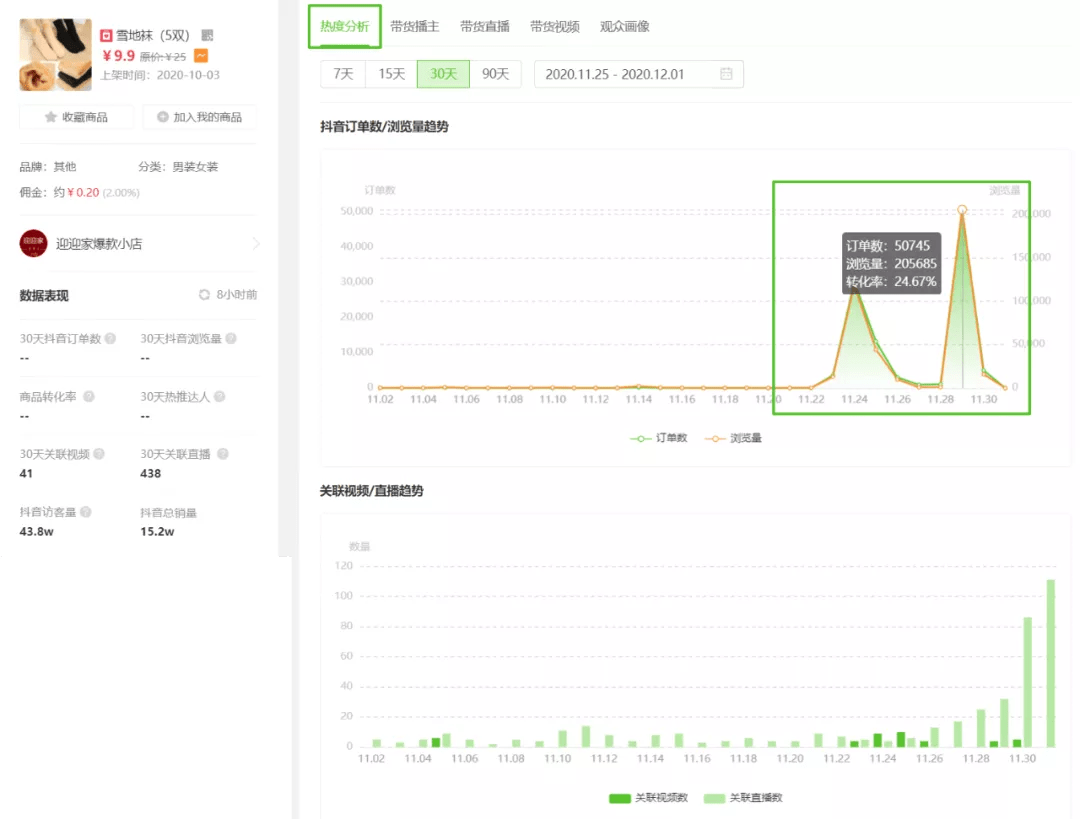Click help icon next to 抖音访客量

[86, 512]
